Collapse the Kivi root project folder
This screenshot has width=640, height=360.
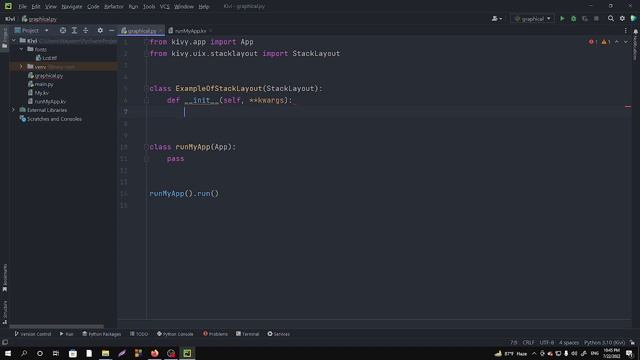point(14,41)
